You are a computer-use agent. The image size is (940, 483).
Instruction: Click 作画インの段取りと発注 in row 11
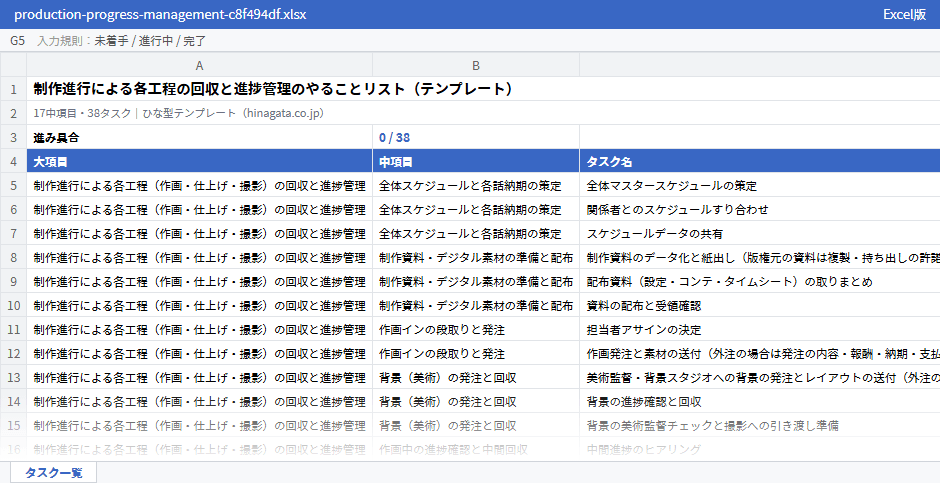[x=476, y=330]
